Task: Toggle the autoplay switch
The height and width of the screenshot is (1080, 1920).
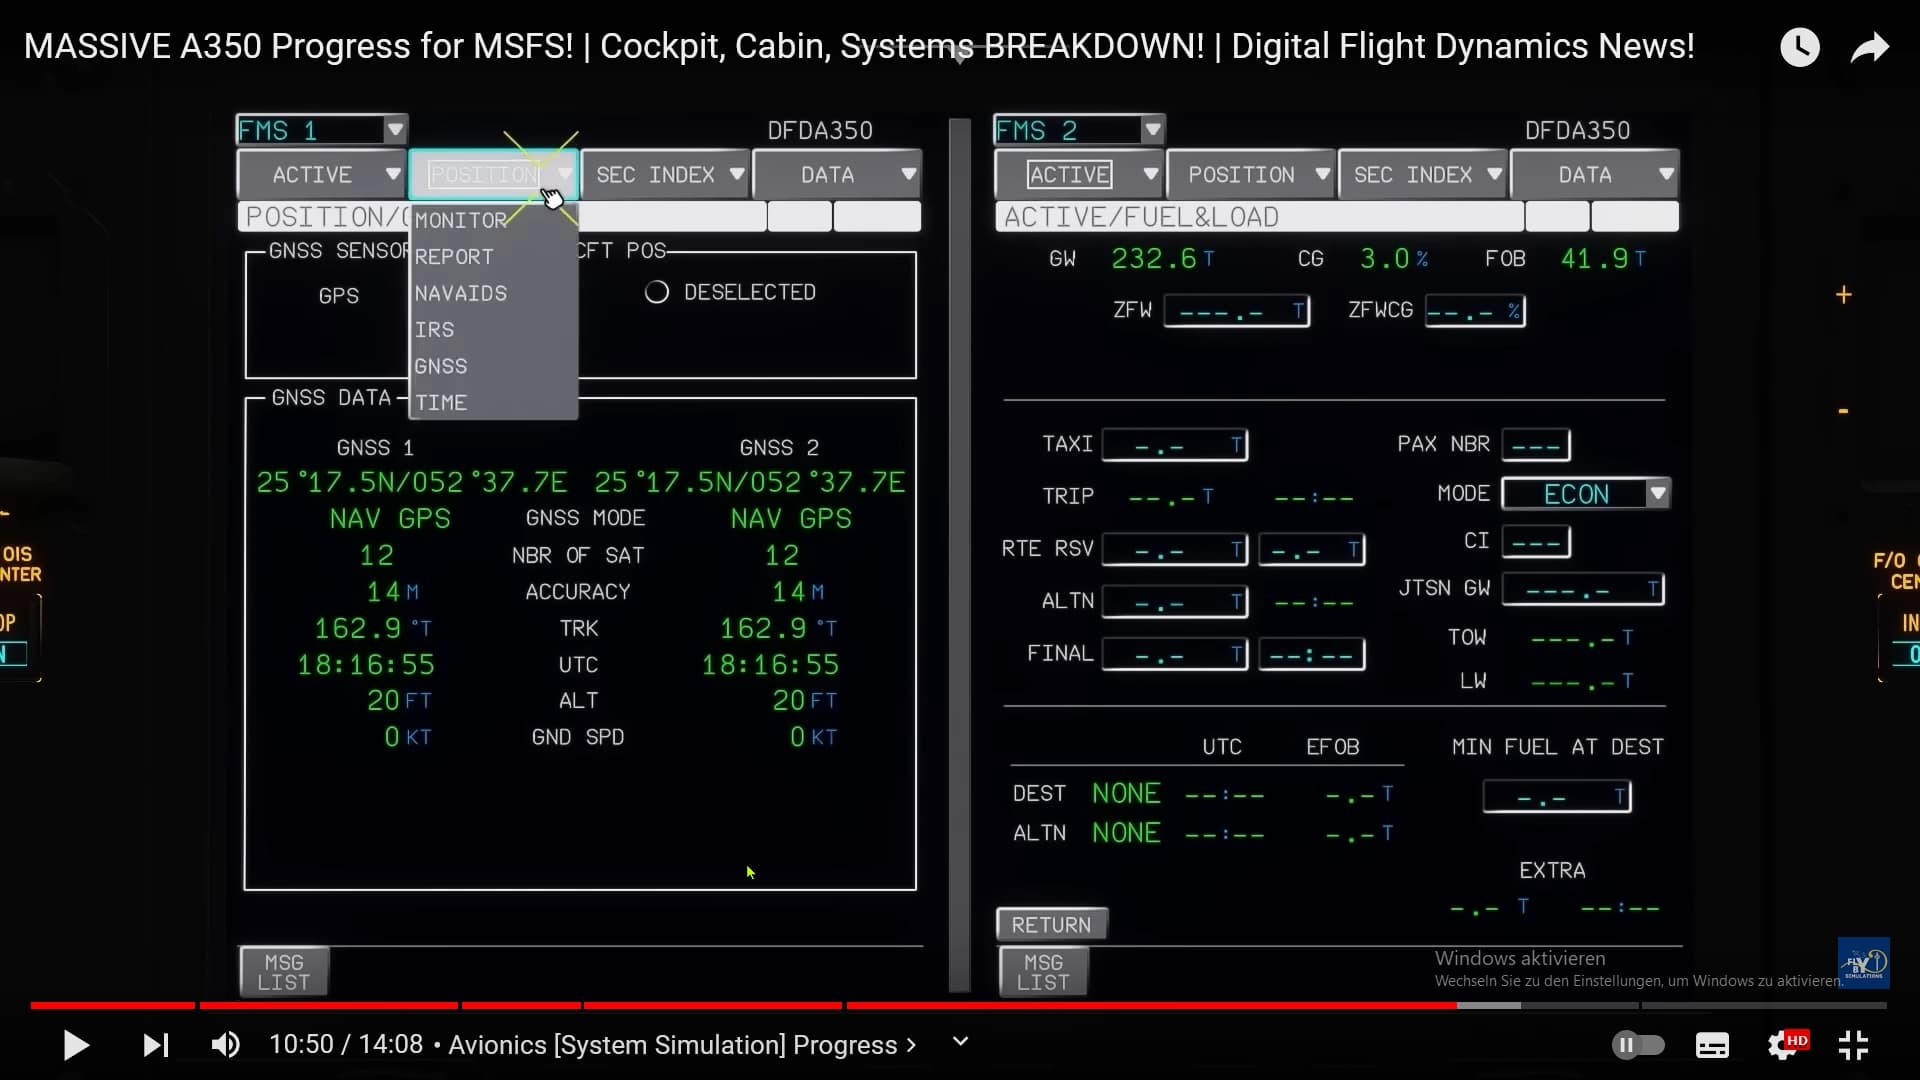Action: coord(1637,1045)
